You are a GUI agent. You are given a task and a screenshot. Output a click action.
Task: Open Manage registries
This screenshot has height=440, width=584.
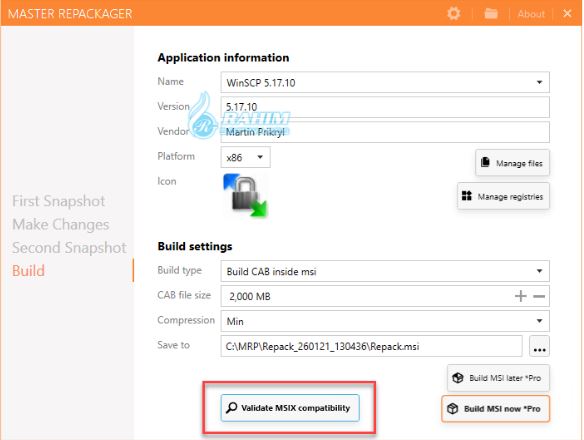(503, 196)
